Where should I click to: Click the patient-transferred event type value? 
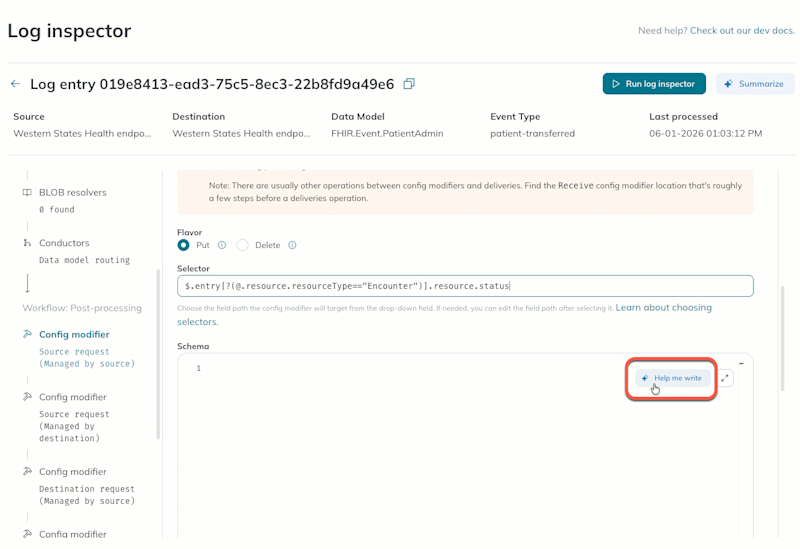pos(532,134)
